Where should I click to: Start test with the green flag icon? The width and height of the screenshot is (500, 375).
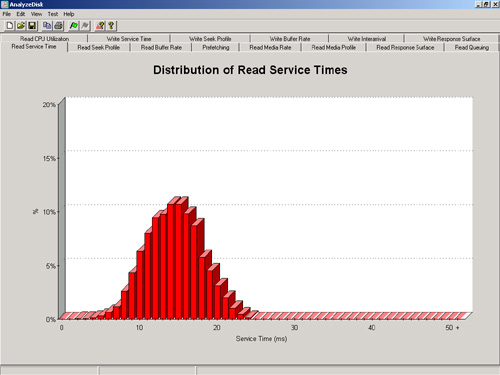click(x=74, y=26)
